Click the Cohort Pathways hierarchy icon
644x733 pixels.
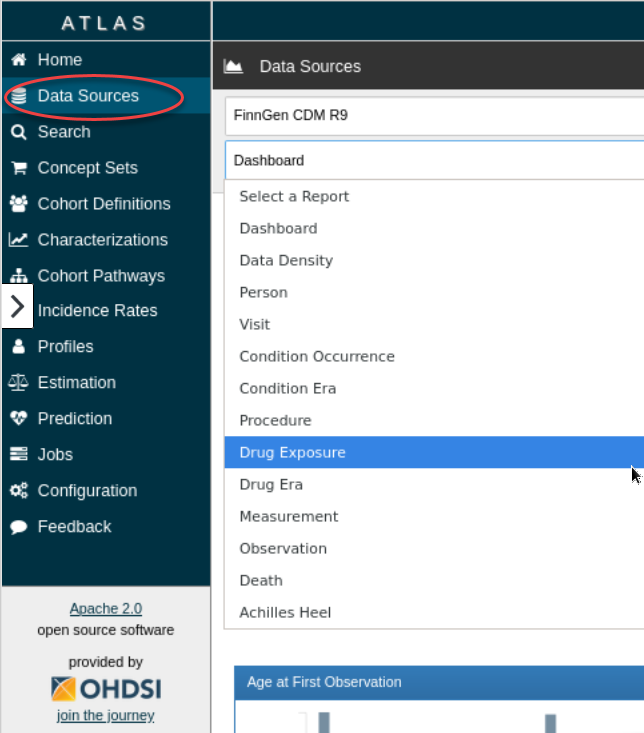[19, 275]
